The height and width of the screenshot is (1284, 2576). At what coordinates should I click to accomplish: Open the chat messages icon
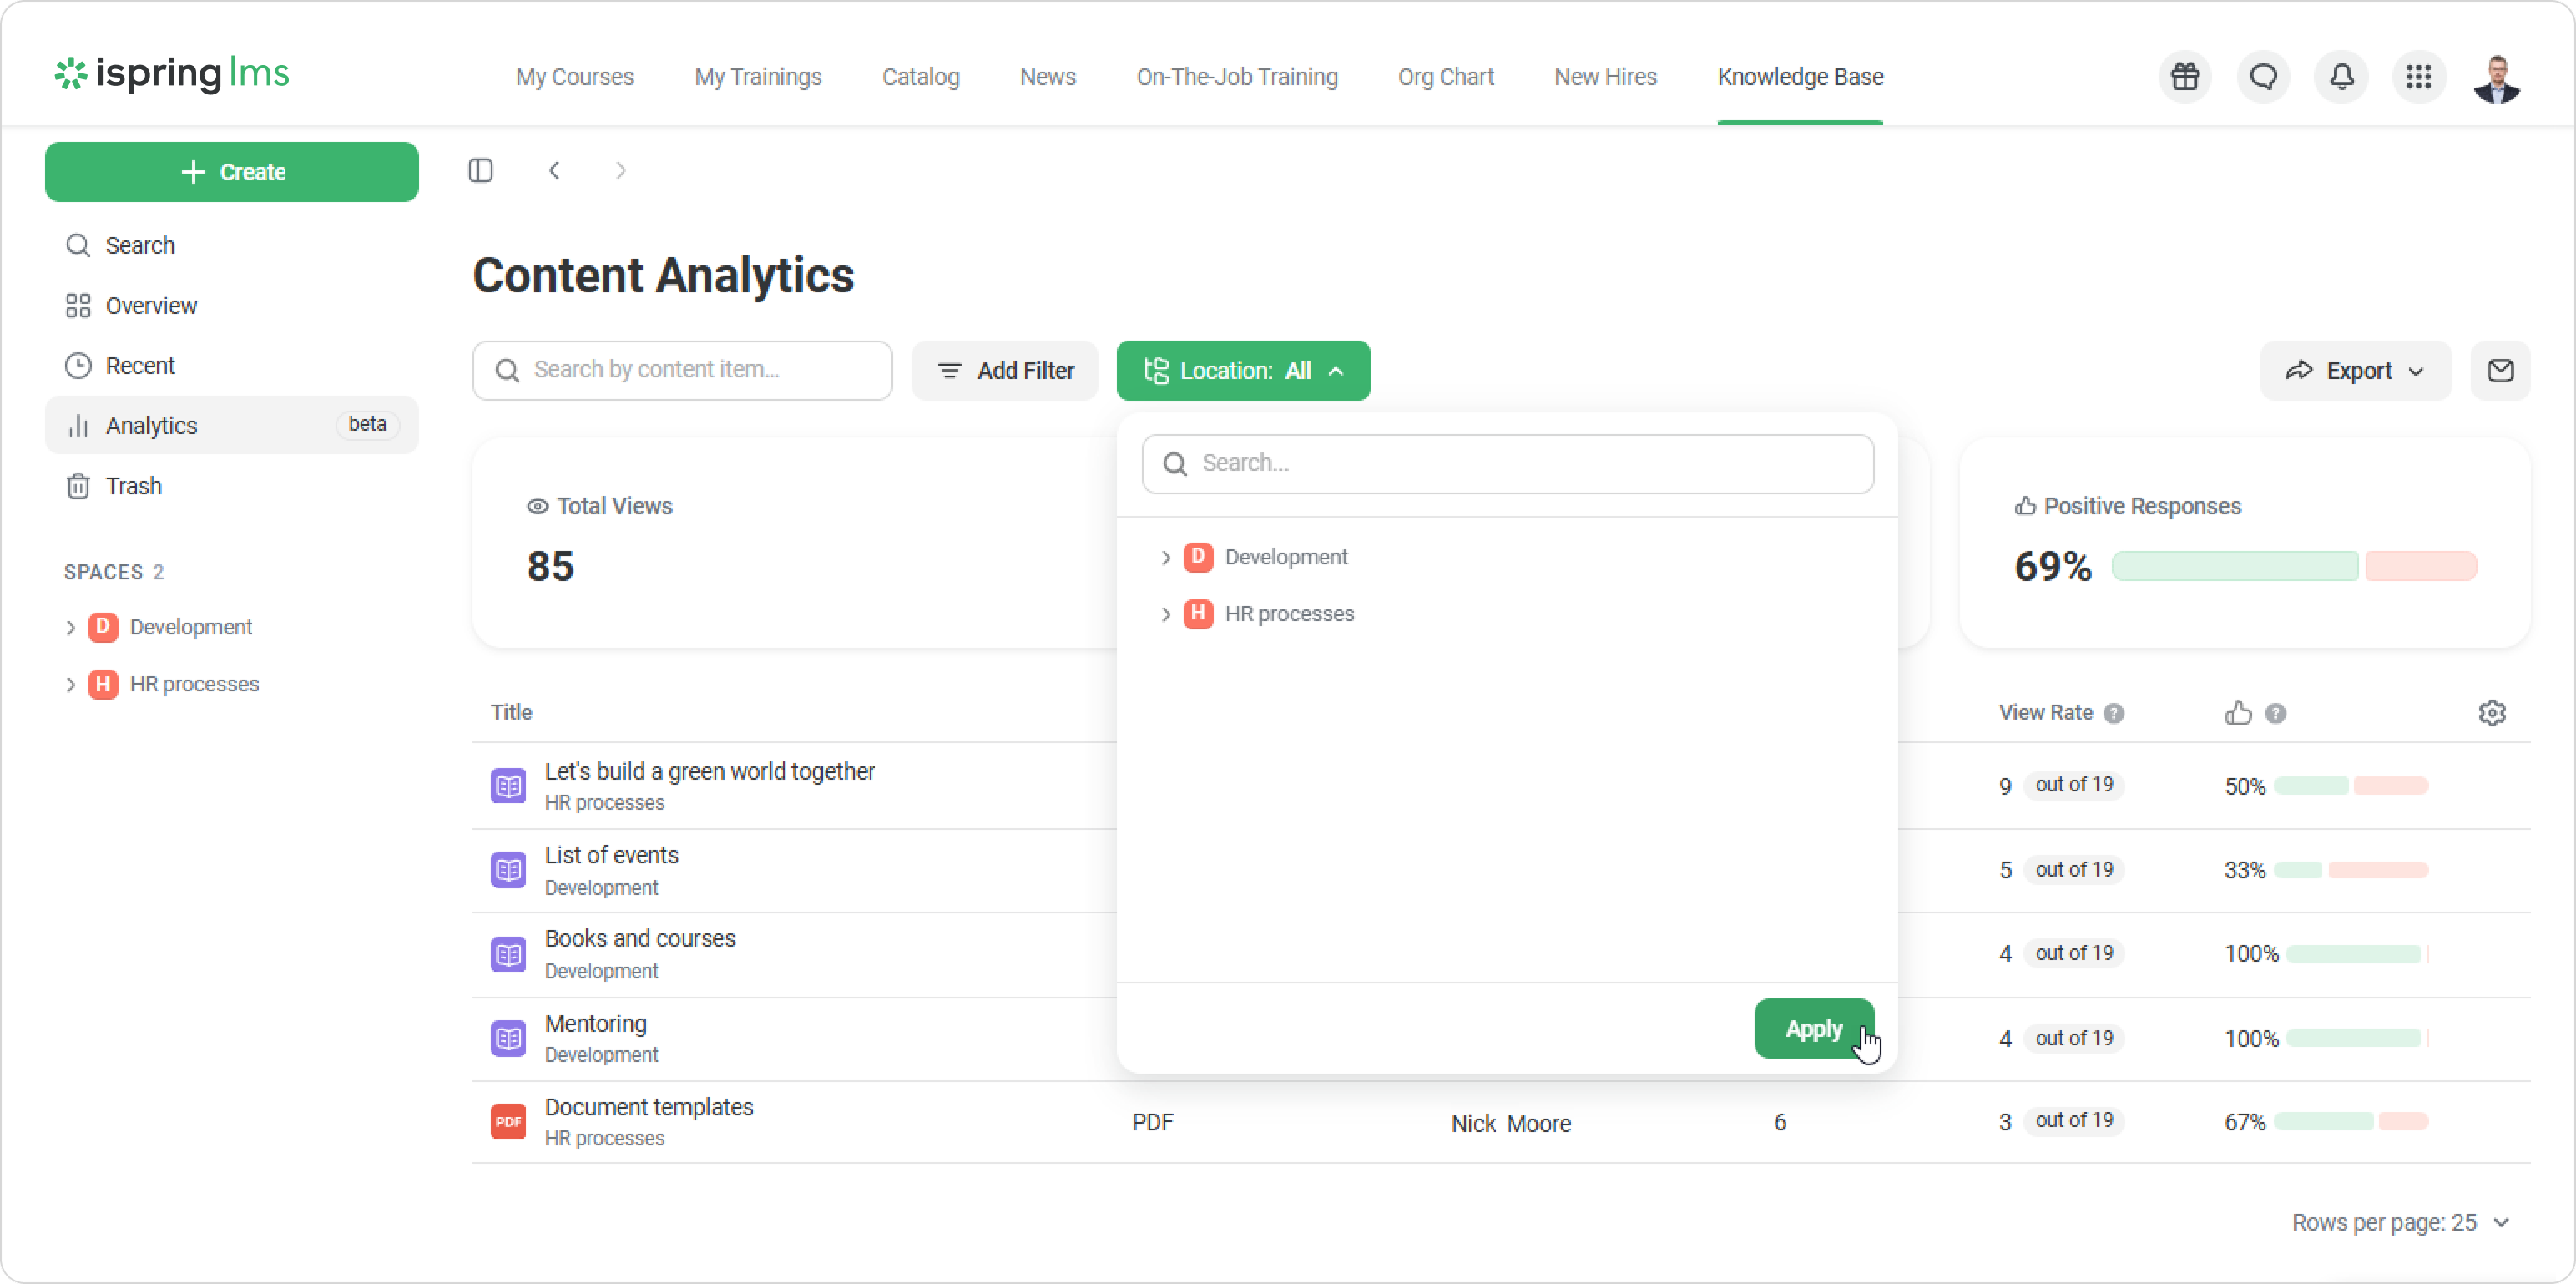tap(2263, 77)
